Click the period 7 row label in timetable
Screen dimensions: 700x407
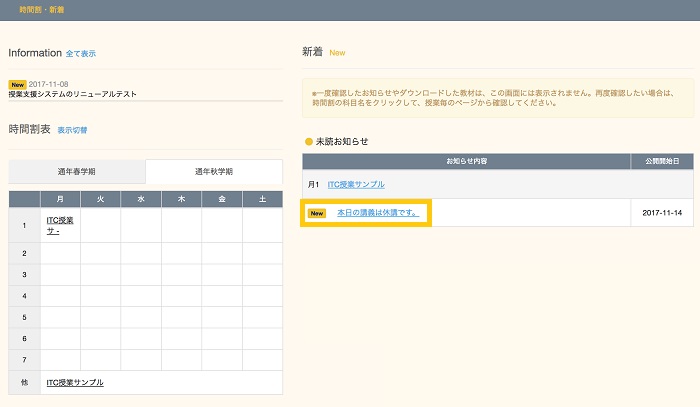[24, 357]
